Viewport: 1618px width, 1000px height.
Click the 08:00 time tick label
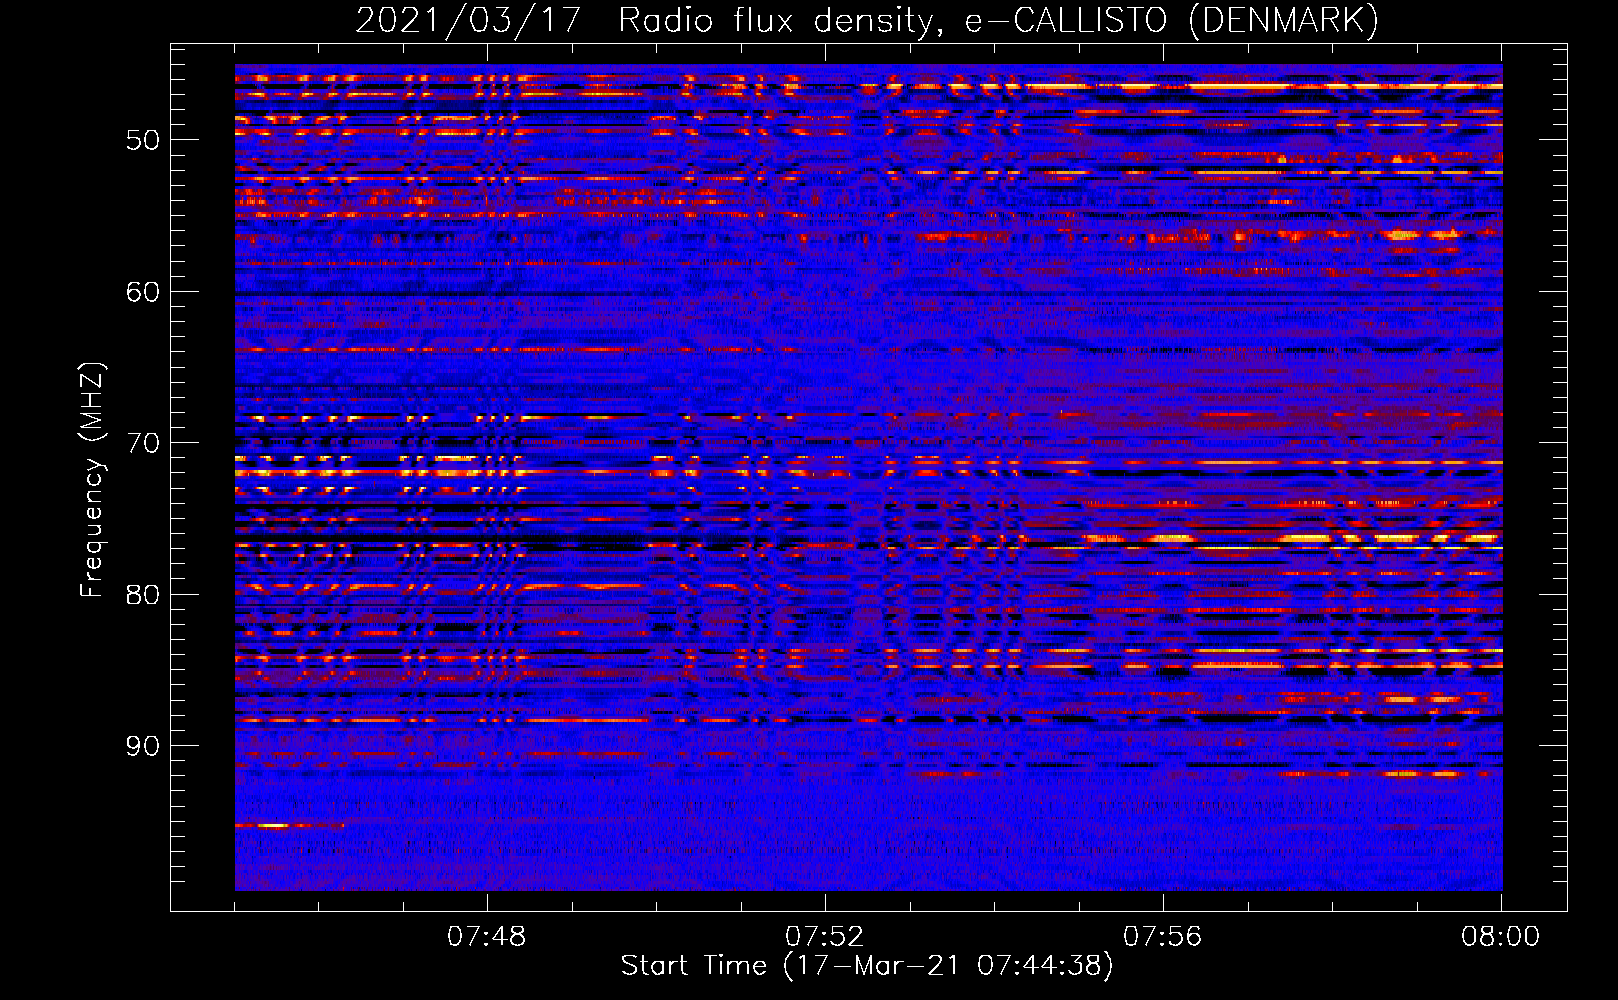[x=1500, y=937]
